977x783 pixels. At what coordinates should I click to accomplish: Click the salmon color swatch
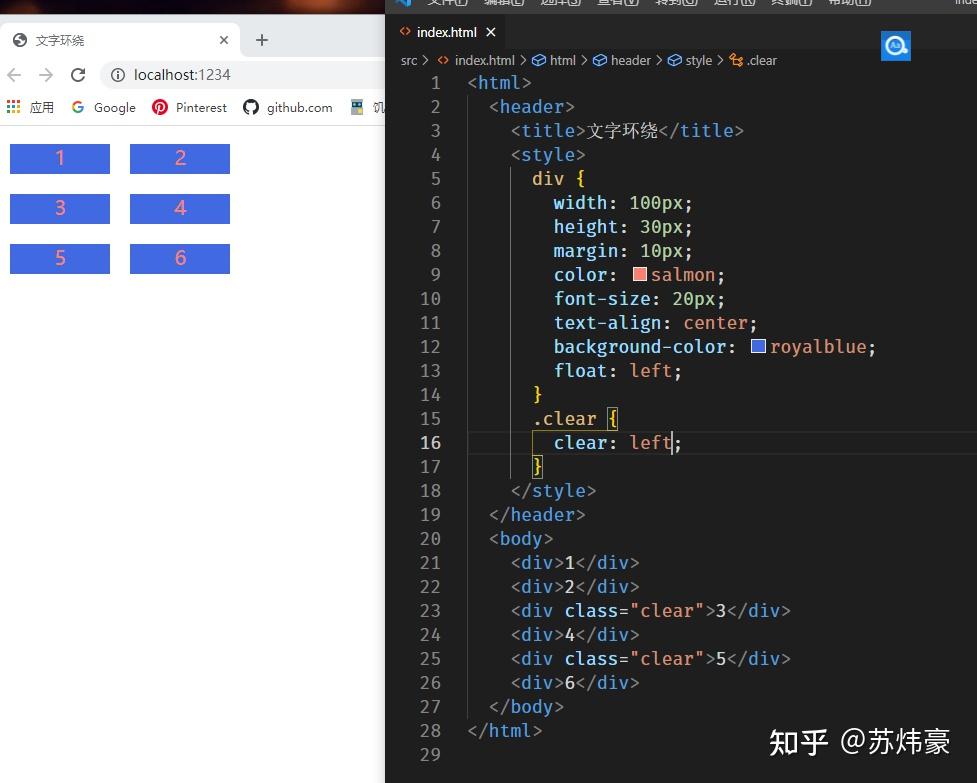point(639,274)
